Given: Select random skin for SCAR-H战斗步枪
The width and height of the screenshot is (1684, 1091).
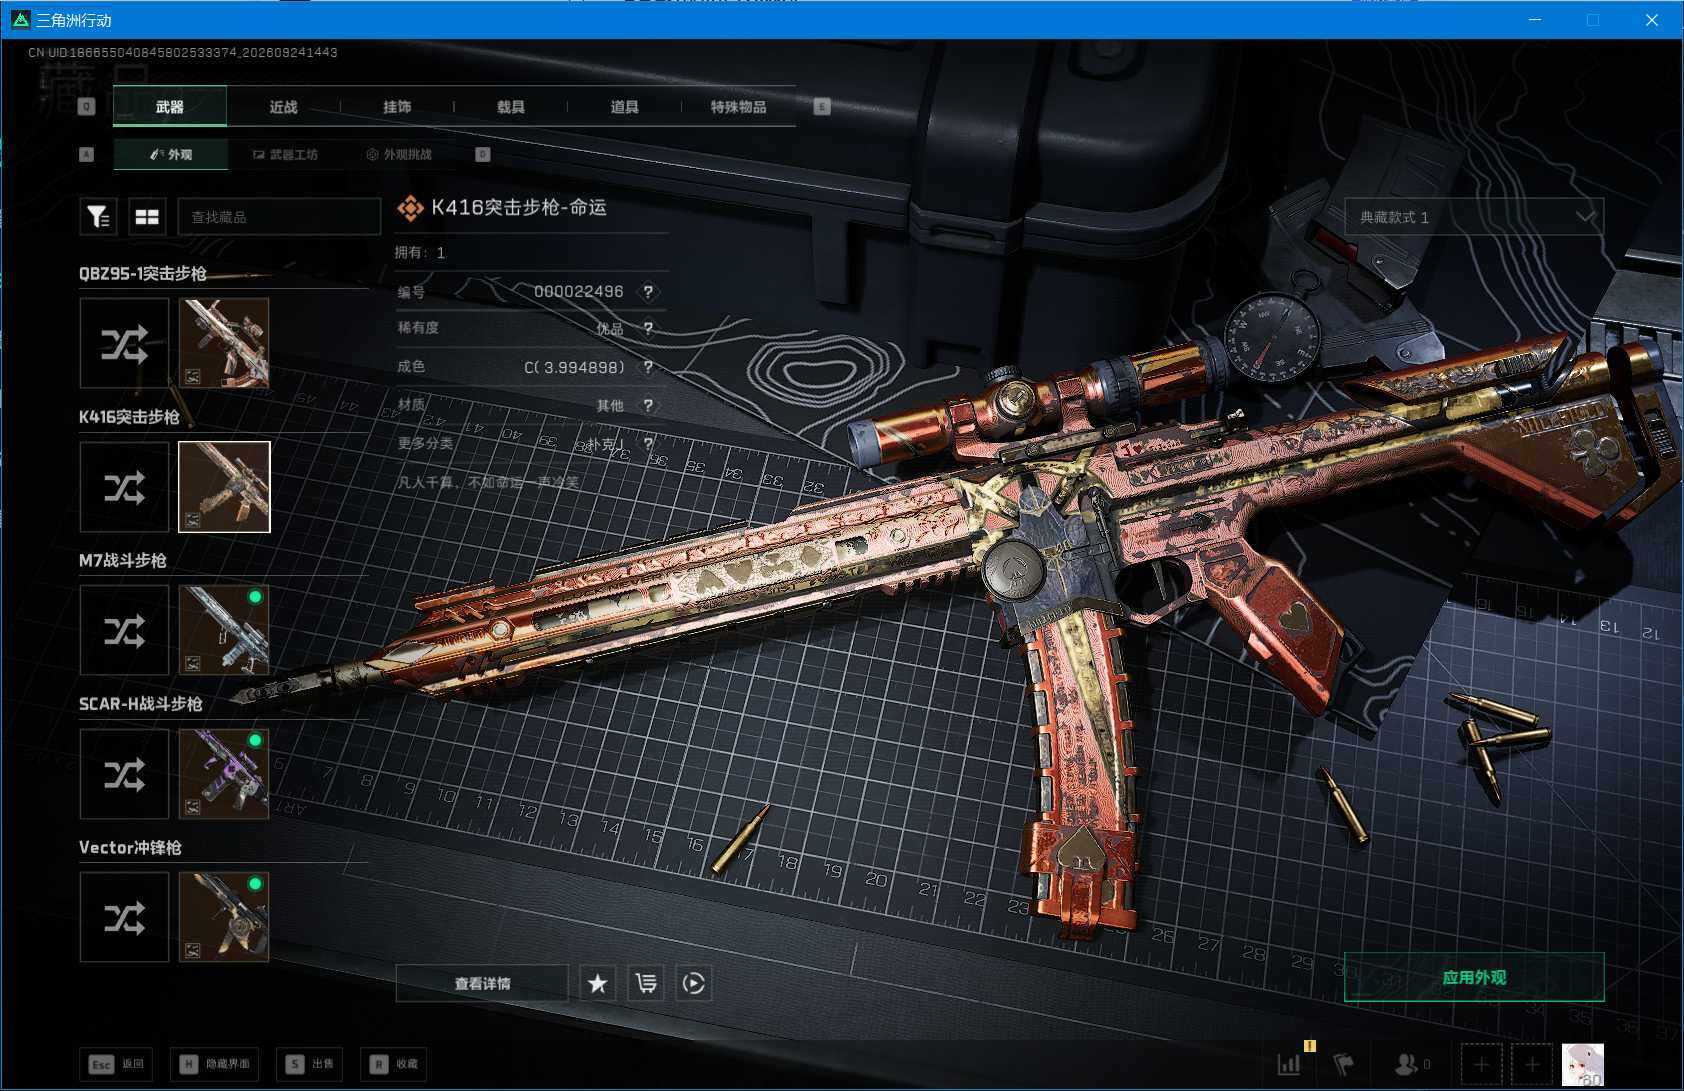Looking at the screenshot, I should pyautogui.click(x=125, y=774).
